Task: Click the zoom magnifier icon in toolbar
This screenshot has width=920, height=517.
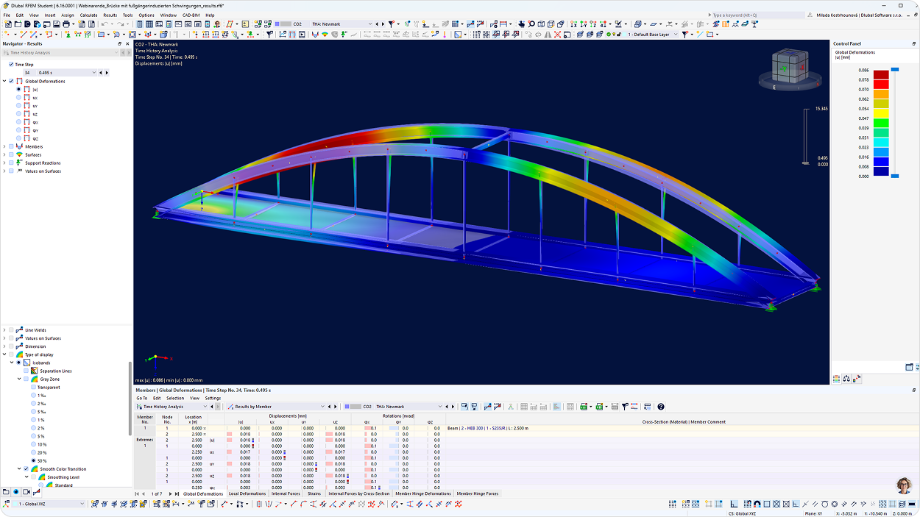Action: click(x=531, y=24)
